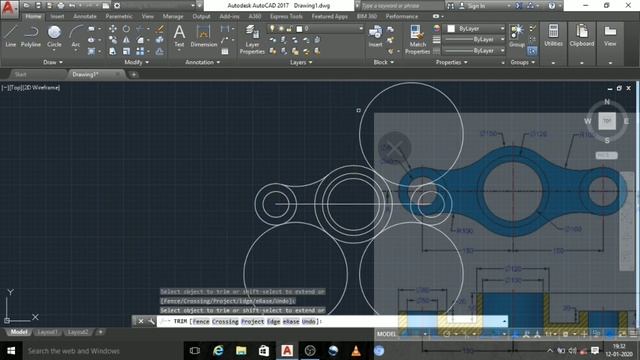Click the Save icon in quick access toolbar
The width and height of the screenshot is (640, 360).
(38, 5)
